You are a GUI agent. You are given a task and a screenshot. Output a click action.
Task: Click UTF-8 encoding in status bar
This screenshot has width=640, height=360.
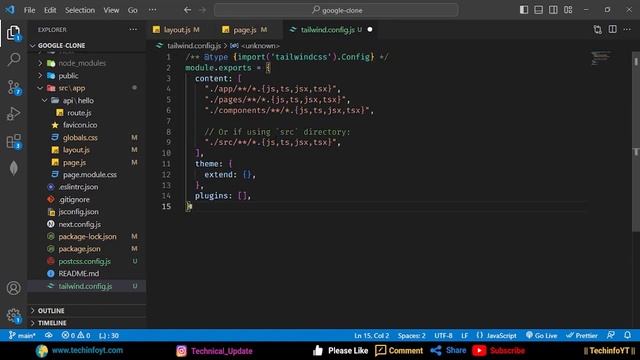443,336
